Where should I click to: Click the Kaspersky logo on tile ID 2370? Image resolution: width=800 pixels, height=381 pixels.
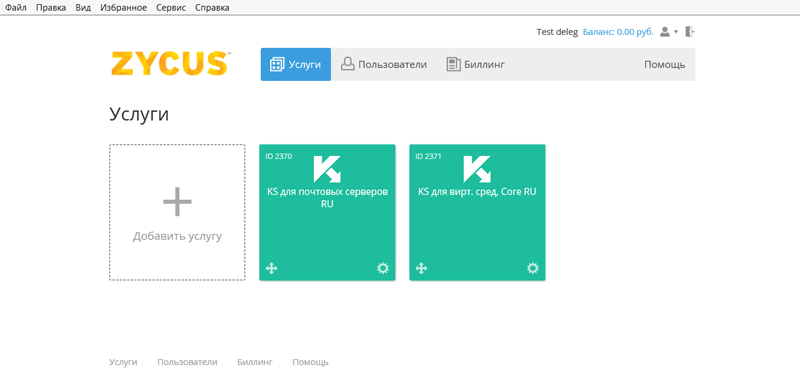pos(327,169)
